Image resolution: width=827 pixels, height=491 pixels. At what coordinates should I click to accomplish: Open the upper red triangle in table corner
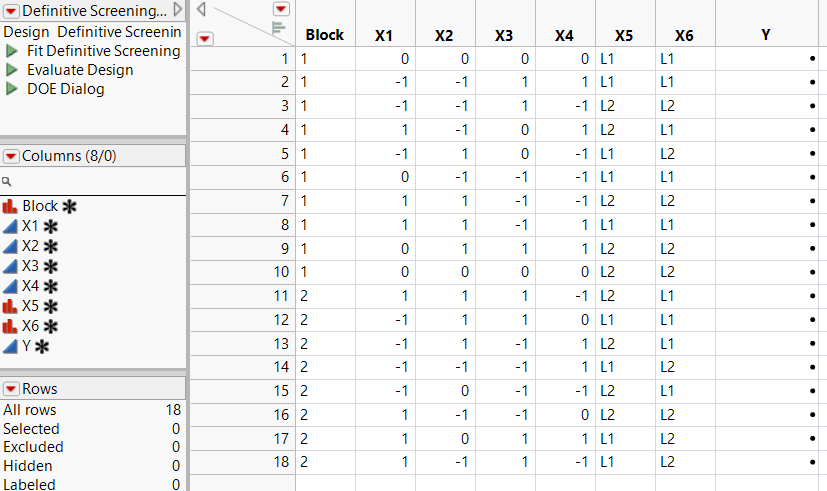point(280,8)
